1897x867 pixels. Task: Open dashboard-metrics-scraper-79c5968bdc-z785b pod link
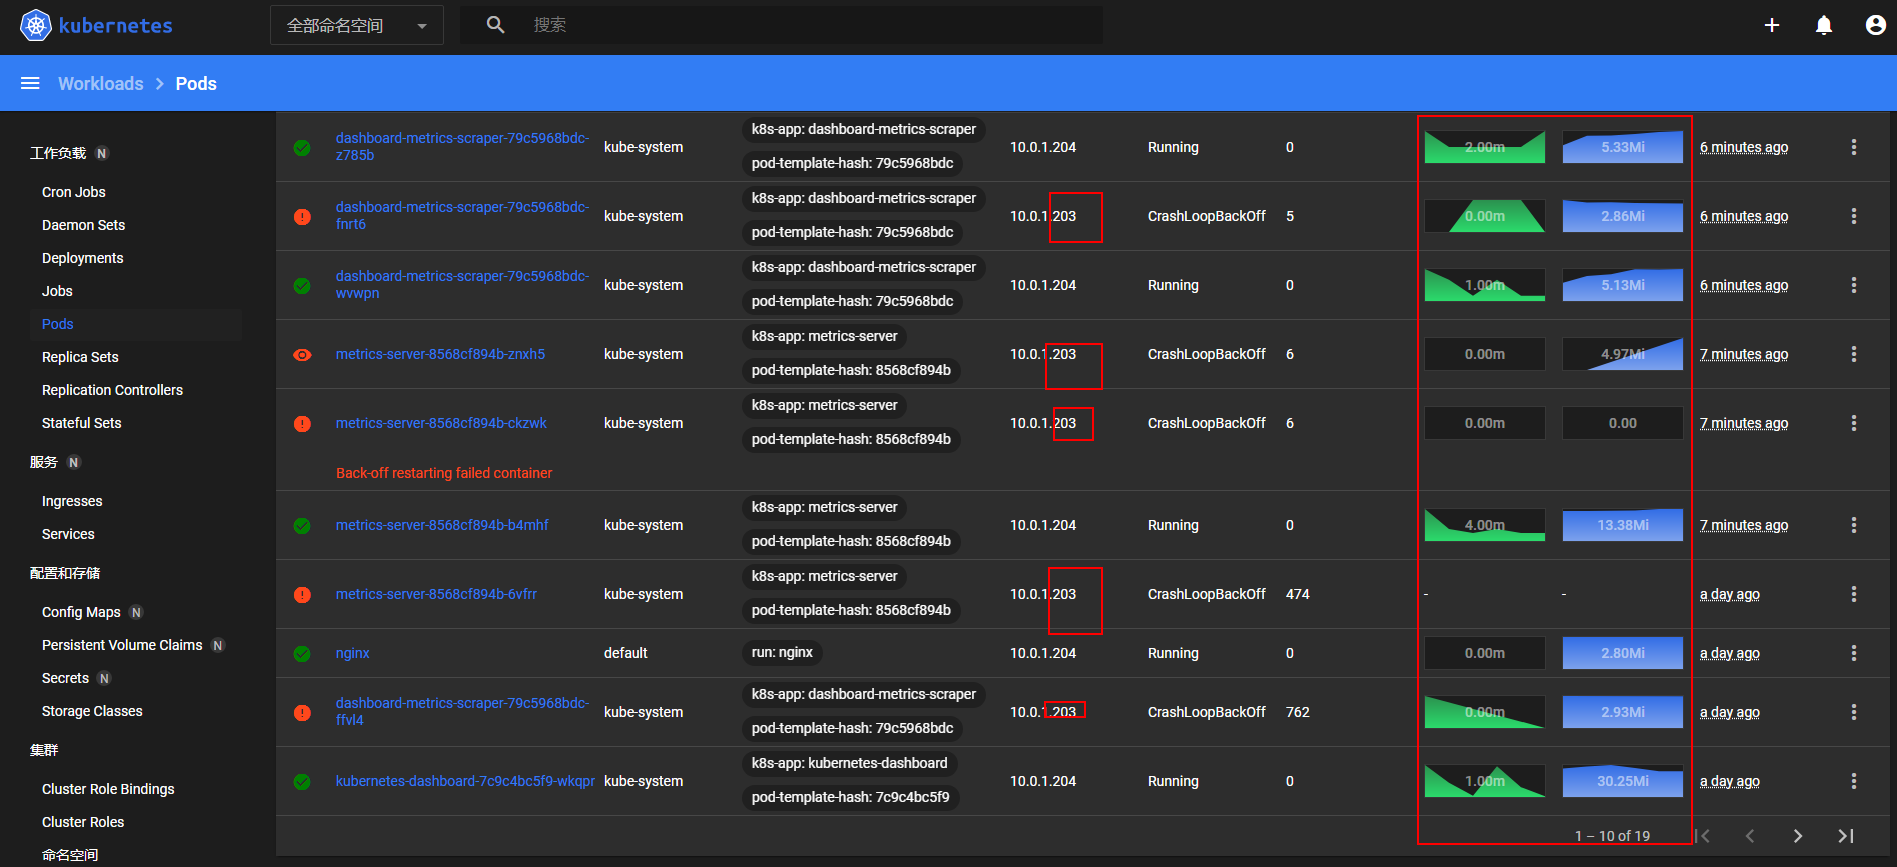coord(462,146)
